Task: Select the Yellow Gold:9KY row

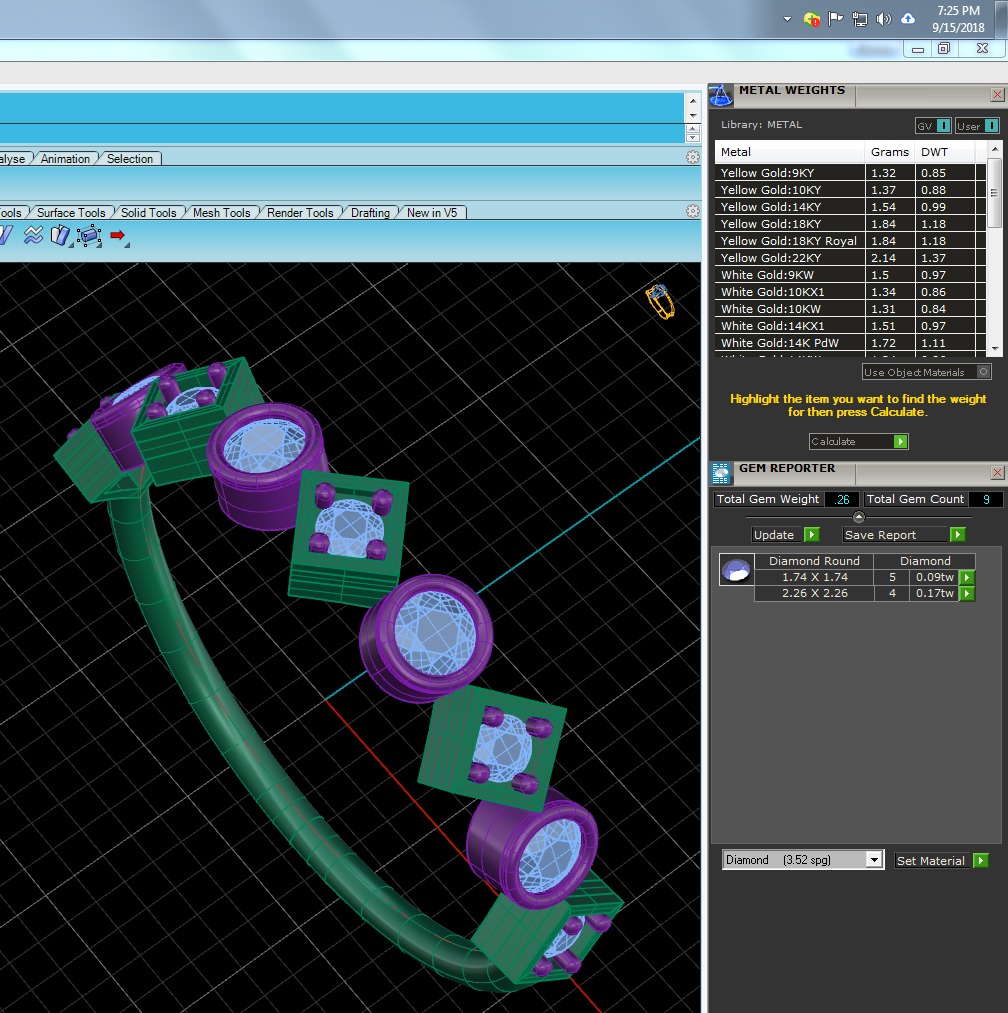Action: click(x=850, y=172)
